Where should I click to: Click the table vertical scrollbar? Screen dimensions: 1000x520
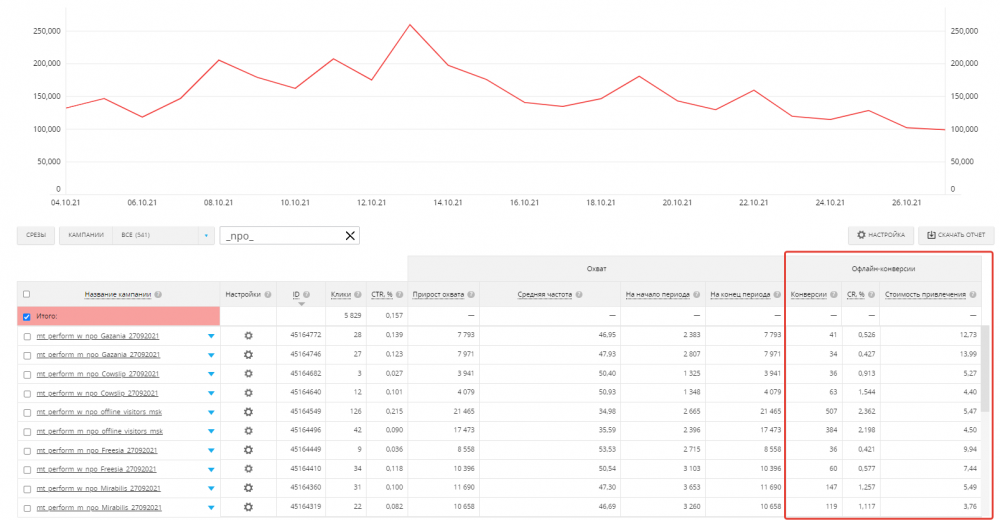[x=985, y=369]
